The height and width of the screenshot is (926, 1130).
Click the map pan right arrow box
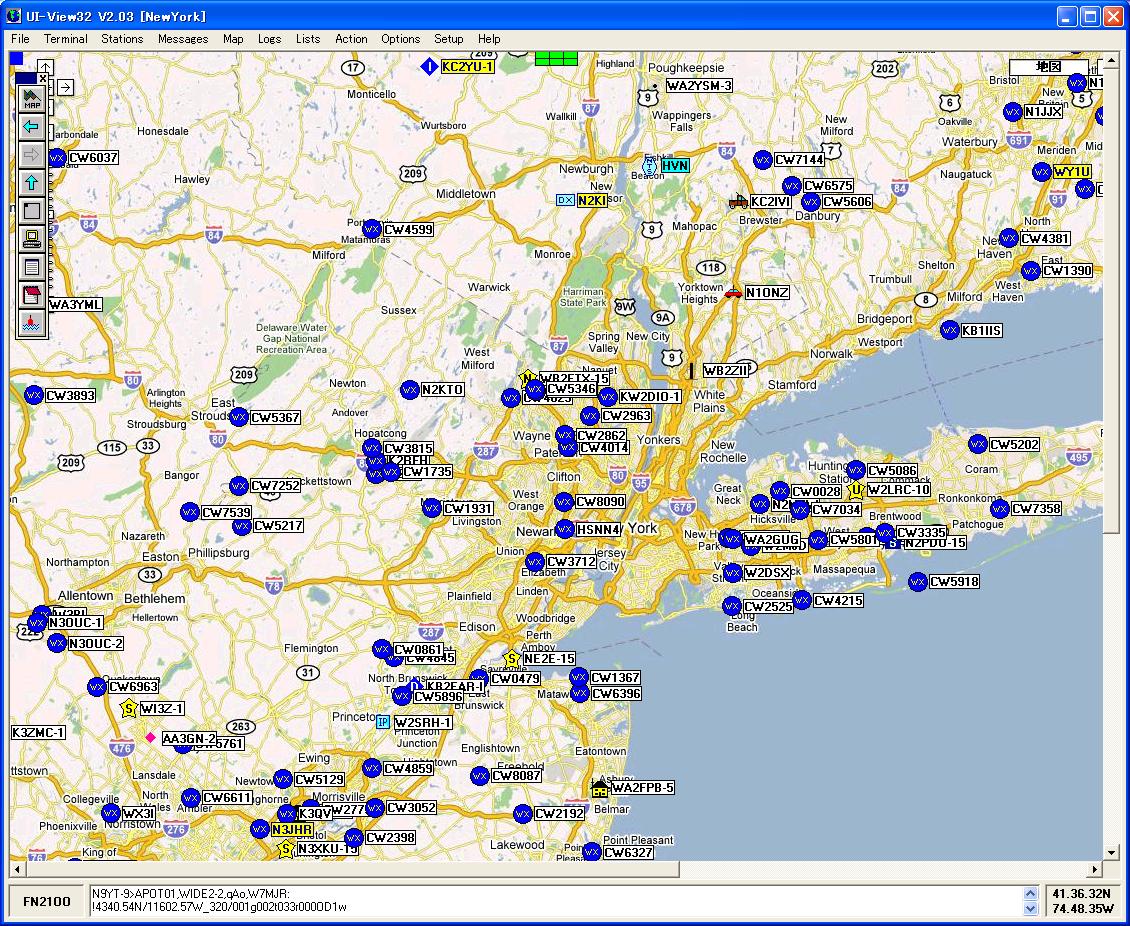tap(66, 87)
